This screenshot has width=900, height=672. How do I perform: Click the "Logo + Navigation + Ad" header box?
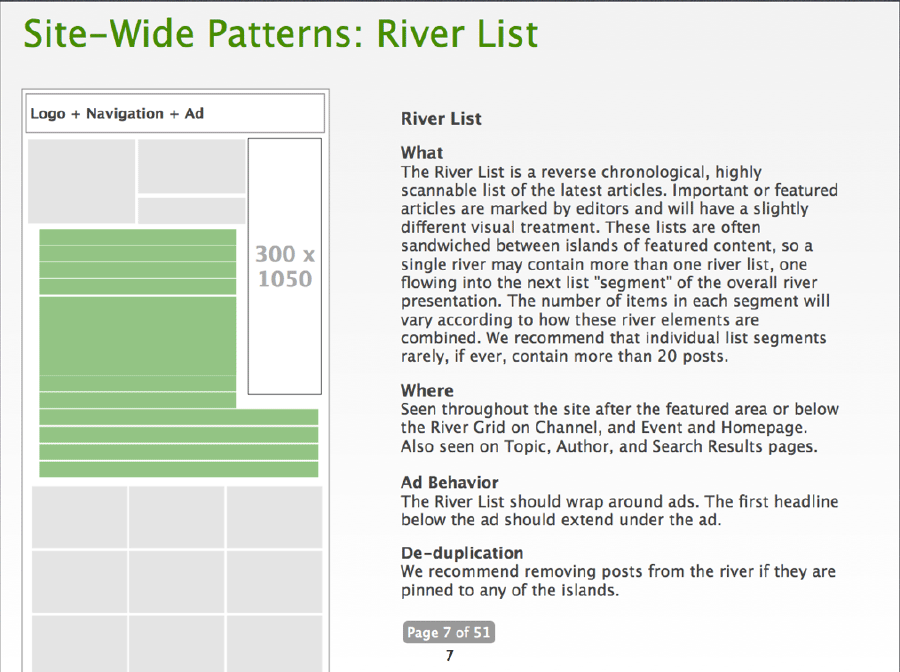click(176, 114)
